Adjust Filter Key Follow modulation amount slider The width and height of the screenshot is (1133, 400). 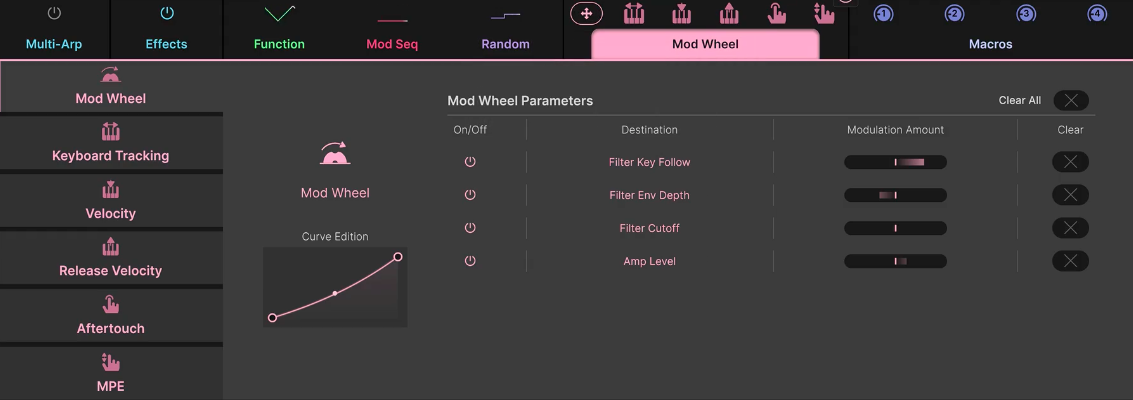tap(895, 162)
